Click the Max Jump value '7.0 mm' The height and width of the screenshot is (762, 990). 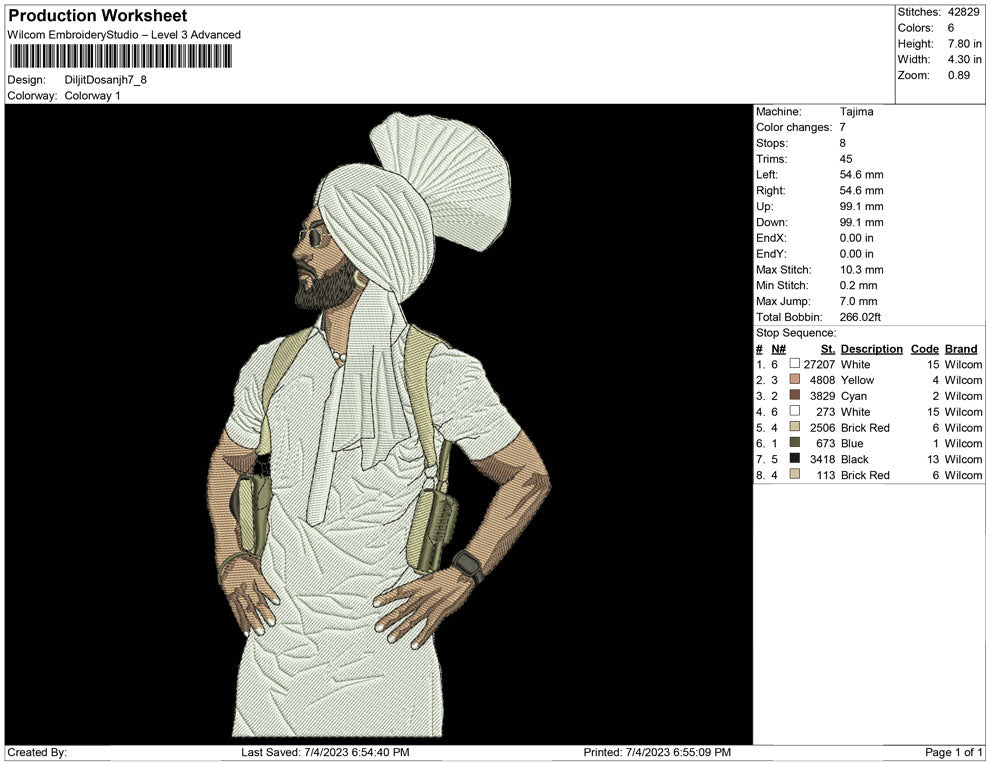[858, 301]
